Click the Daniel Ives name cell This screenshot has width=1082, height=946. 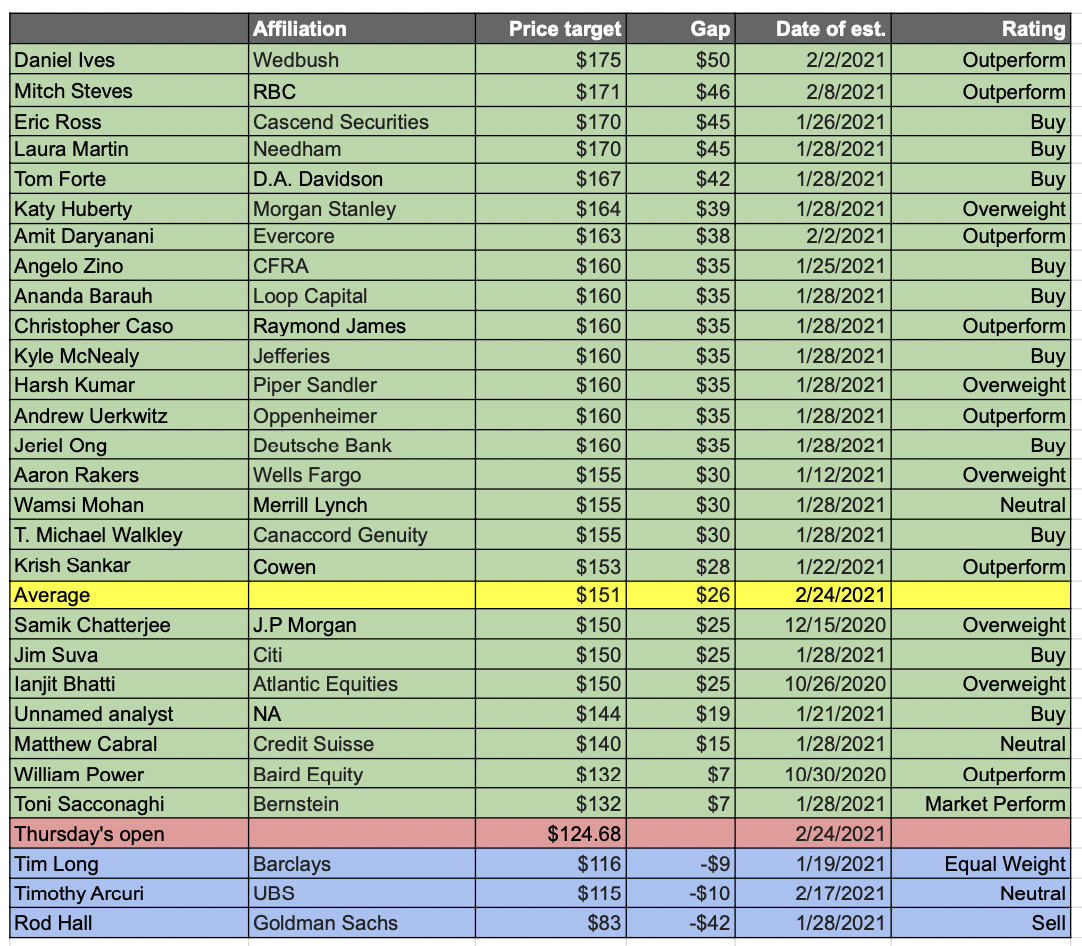click(x=129, y=59)
